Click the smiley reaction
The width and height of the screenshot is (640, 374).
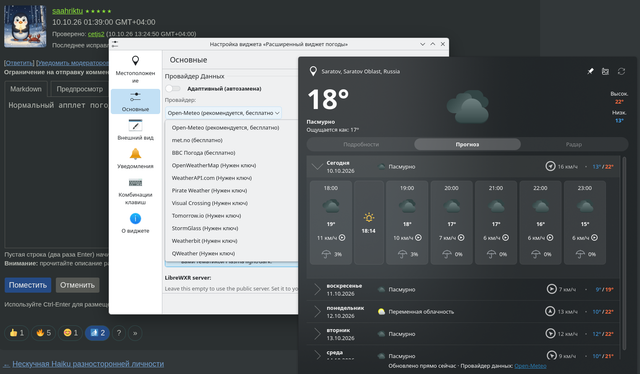pyautogui.click(x=70, y=333)
